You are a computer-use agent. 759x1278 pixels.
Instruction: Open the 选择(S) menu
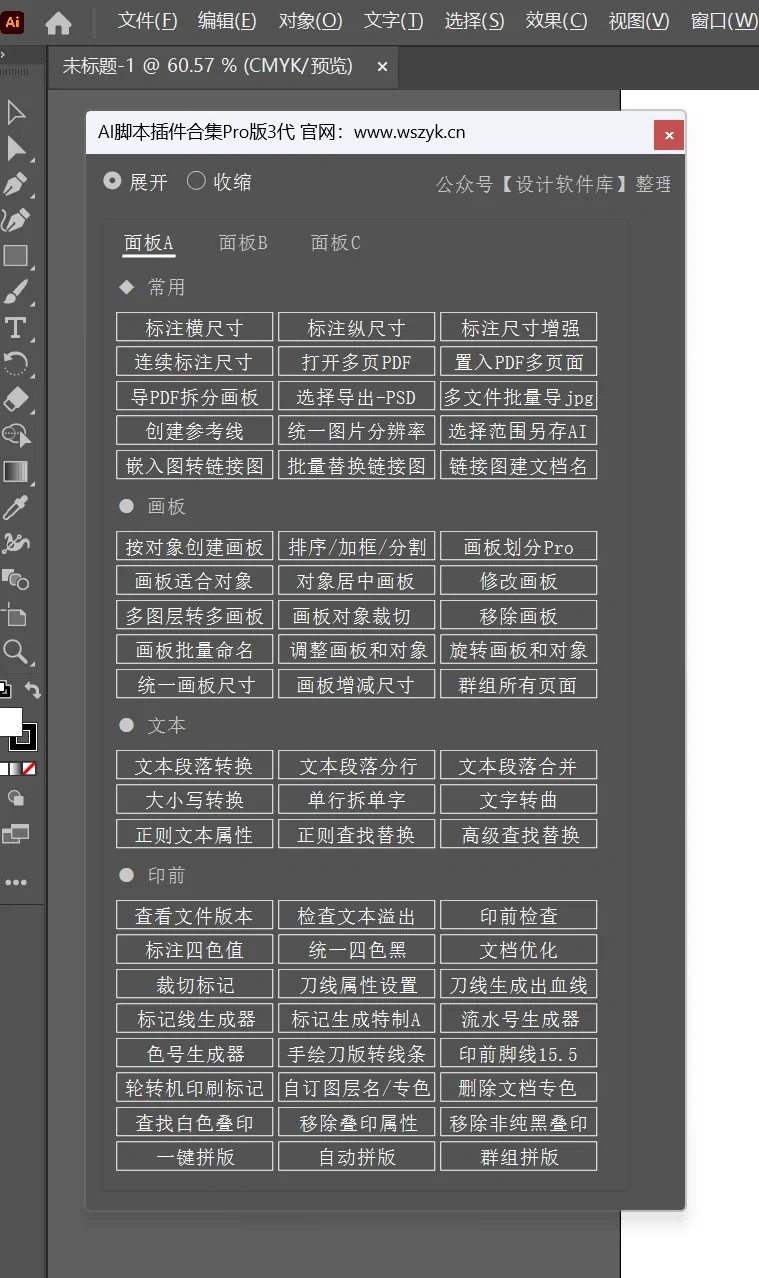(x=474, y=21)
